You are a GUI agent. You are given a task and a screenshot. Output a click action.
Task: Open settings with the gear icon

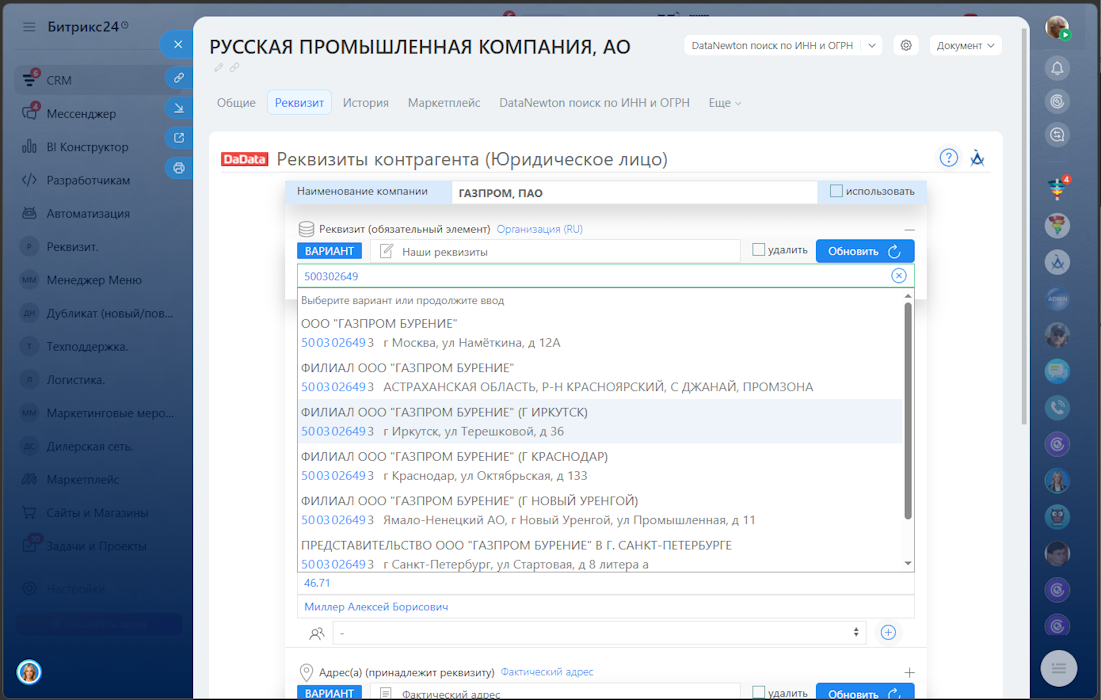[x=906, y=45]
